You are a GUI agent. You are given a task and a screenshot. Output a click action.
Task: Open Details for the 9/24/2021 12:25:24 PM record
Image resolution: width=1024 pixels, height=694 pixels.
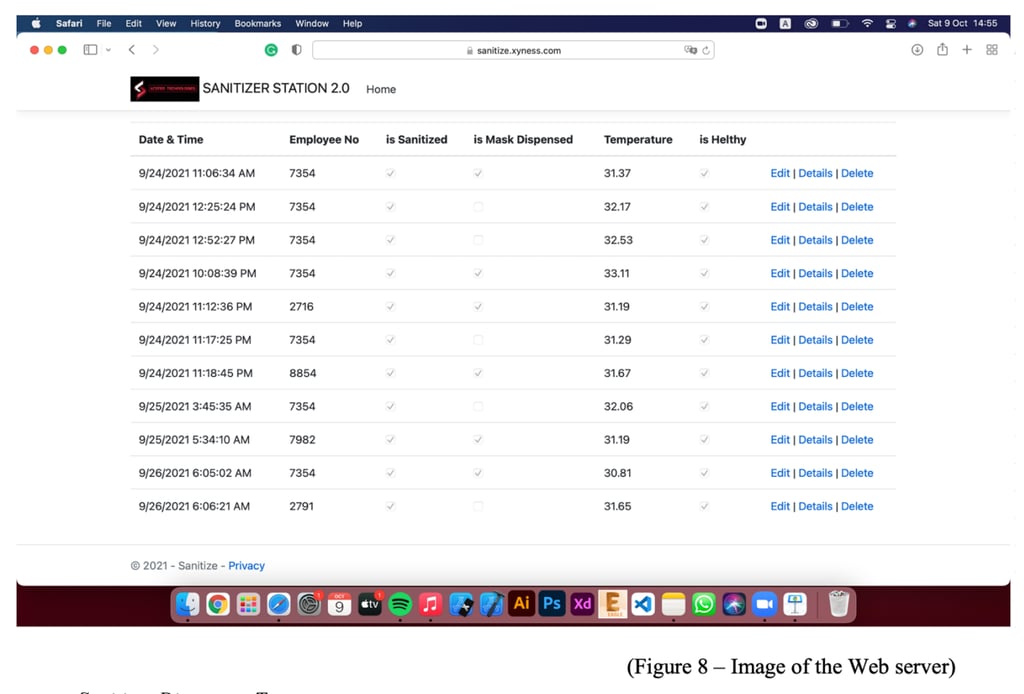point(815,206)
